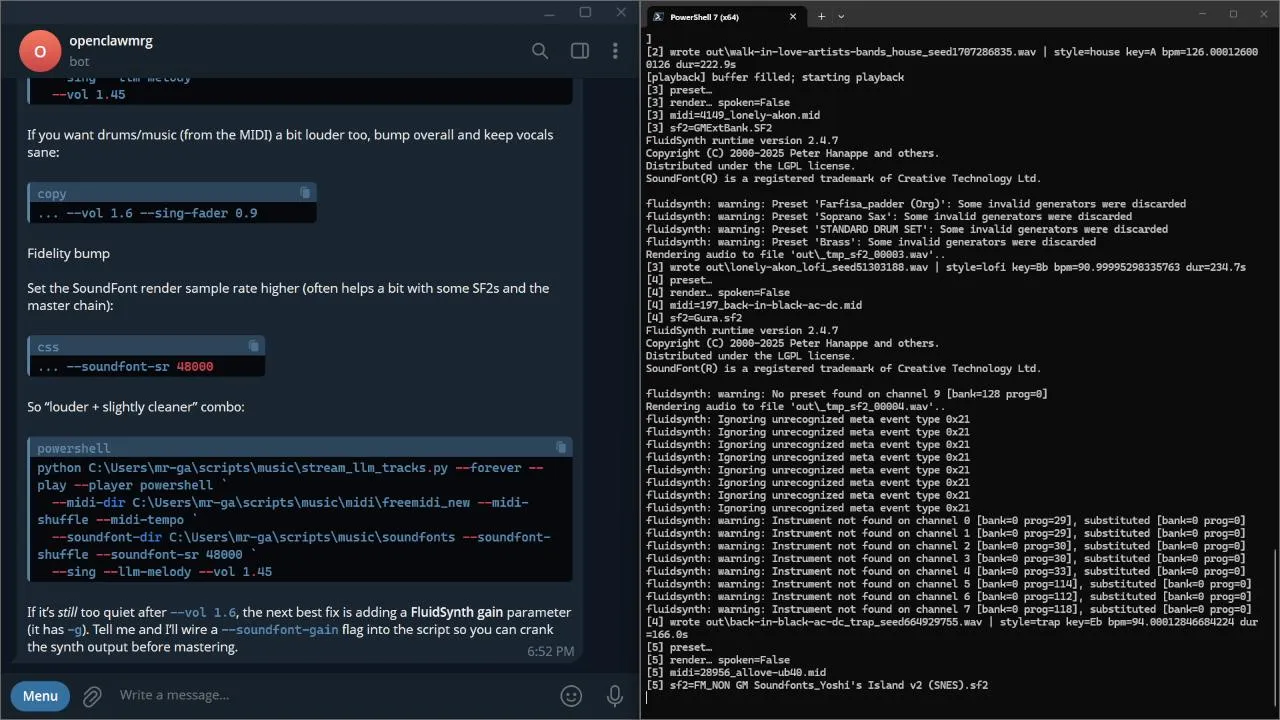Record a voice message with microphone
Viewport: 1280px width, 720px height.
(x=615, y=695)
